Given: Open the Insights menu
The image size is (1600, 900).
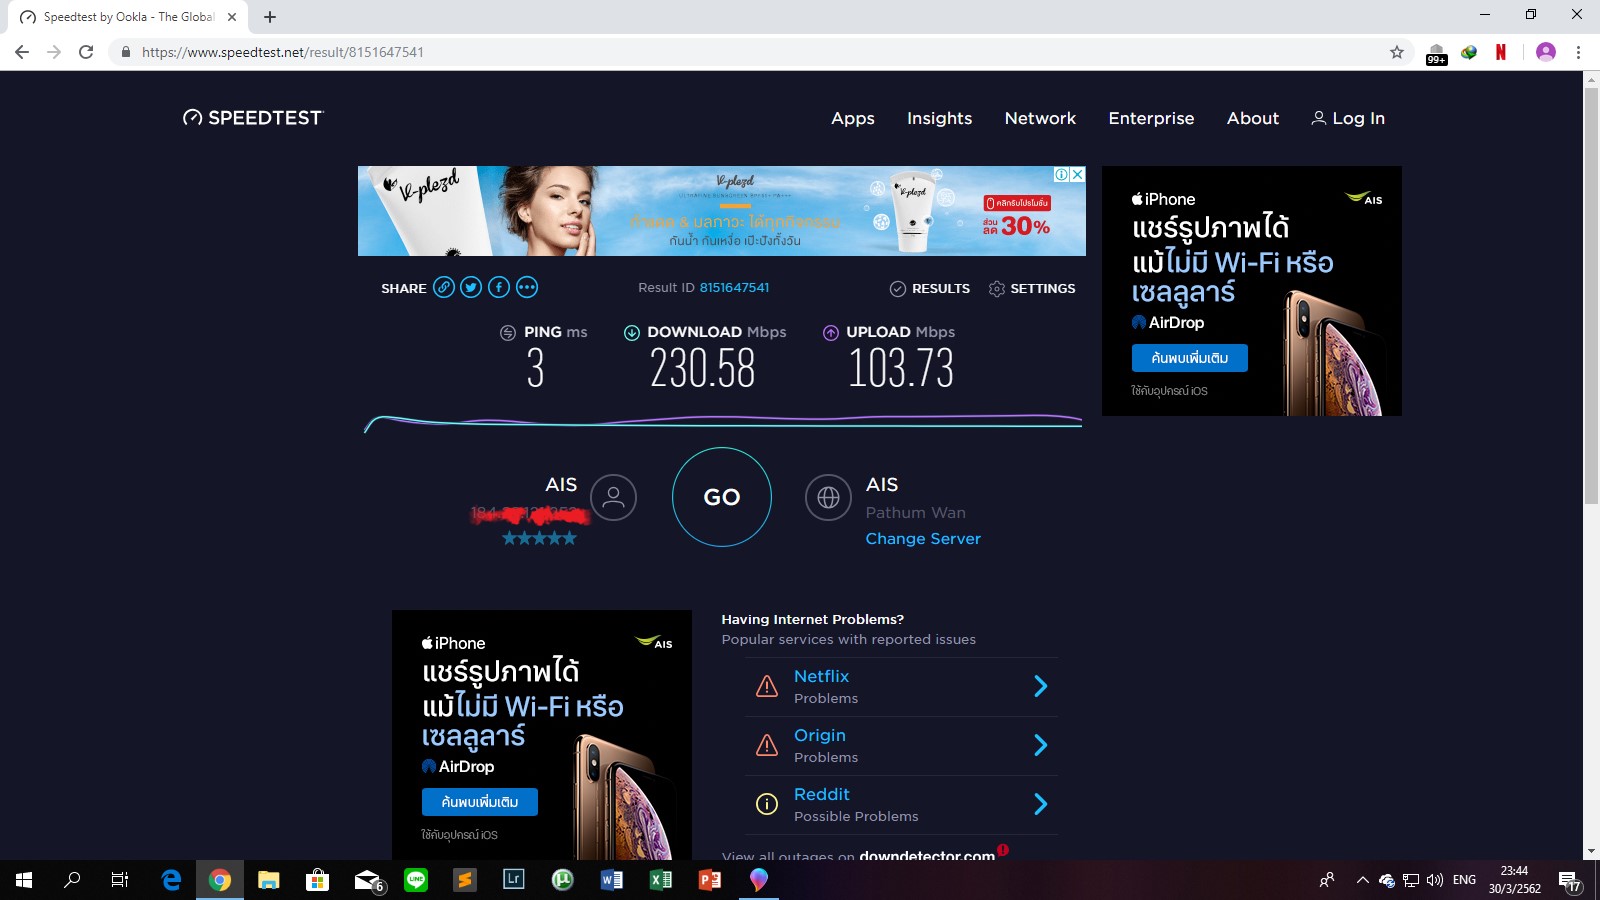Looking at the screenshot, I should pyautogui.click(x=939, y=118).
